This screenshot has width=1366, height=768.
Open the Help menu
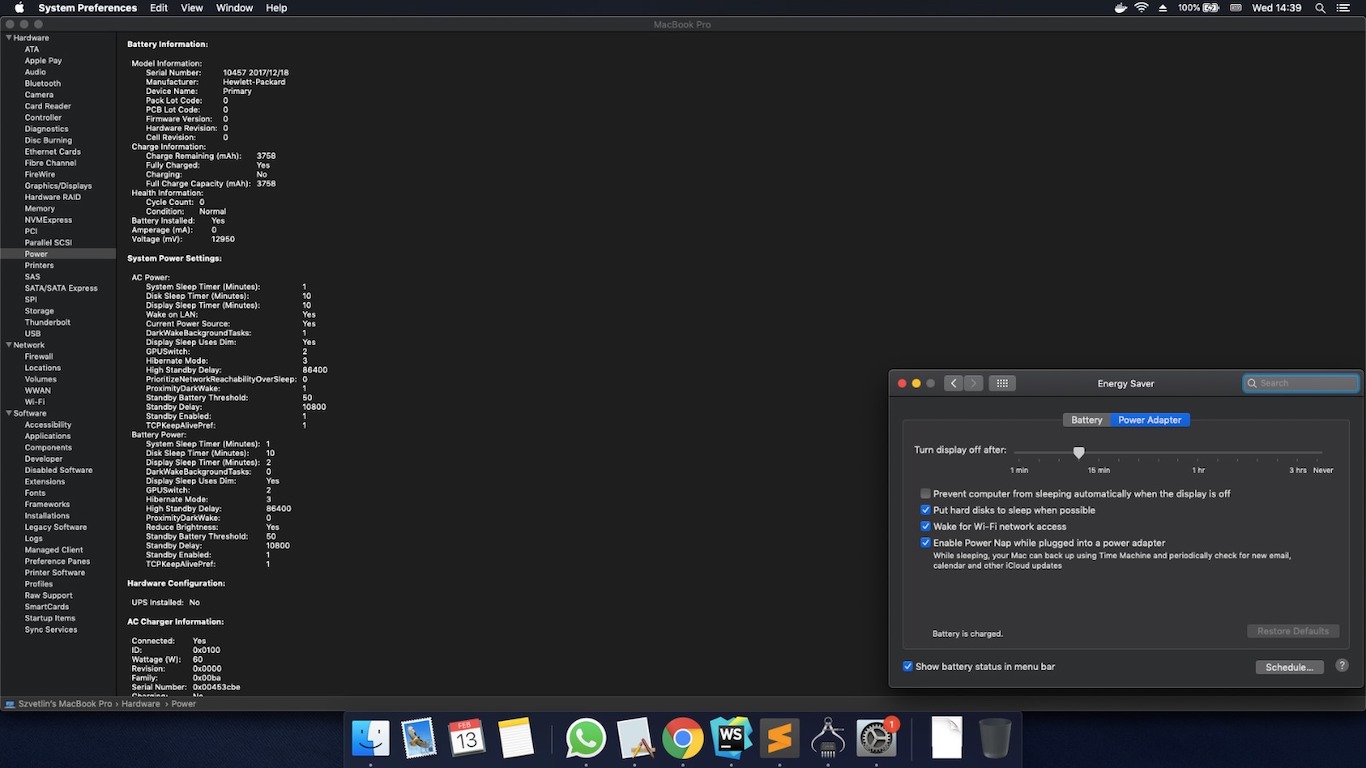(x=277, y=8)
